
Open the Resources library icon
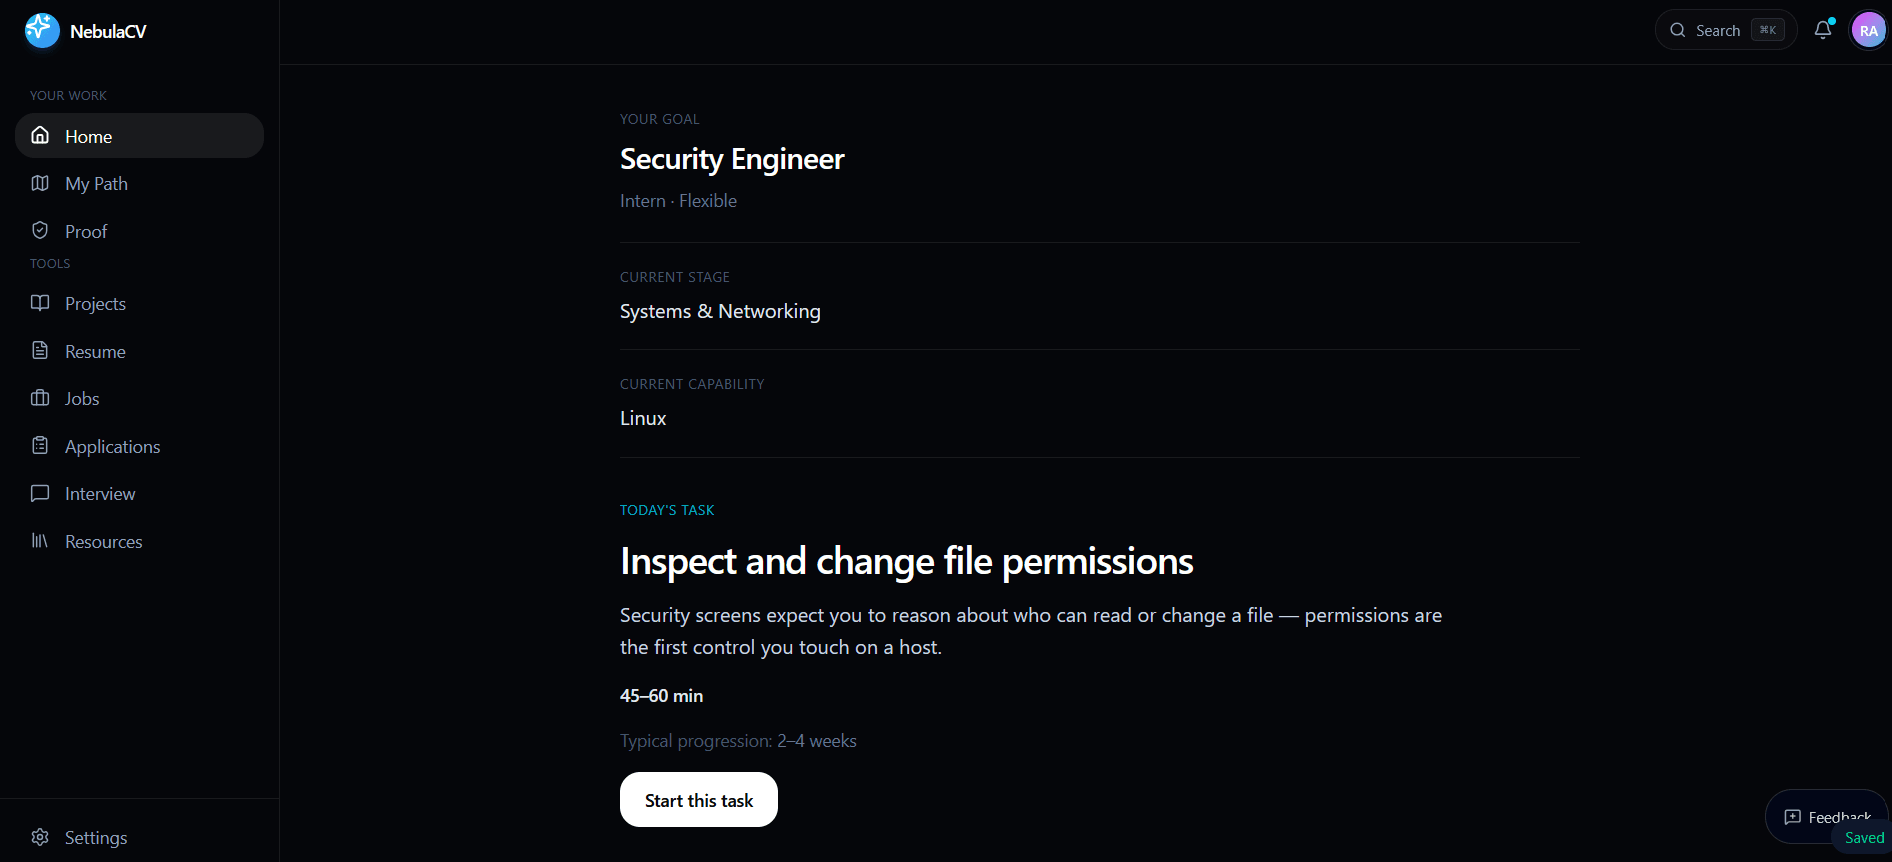(40, 540)
